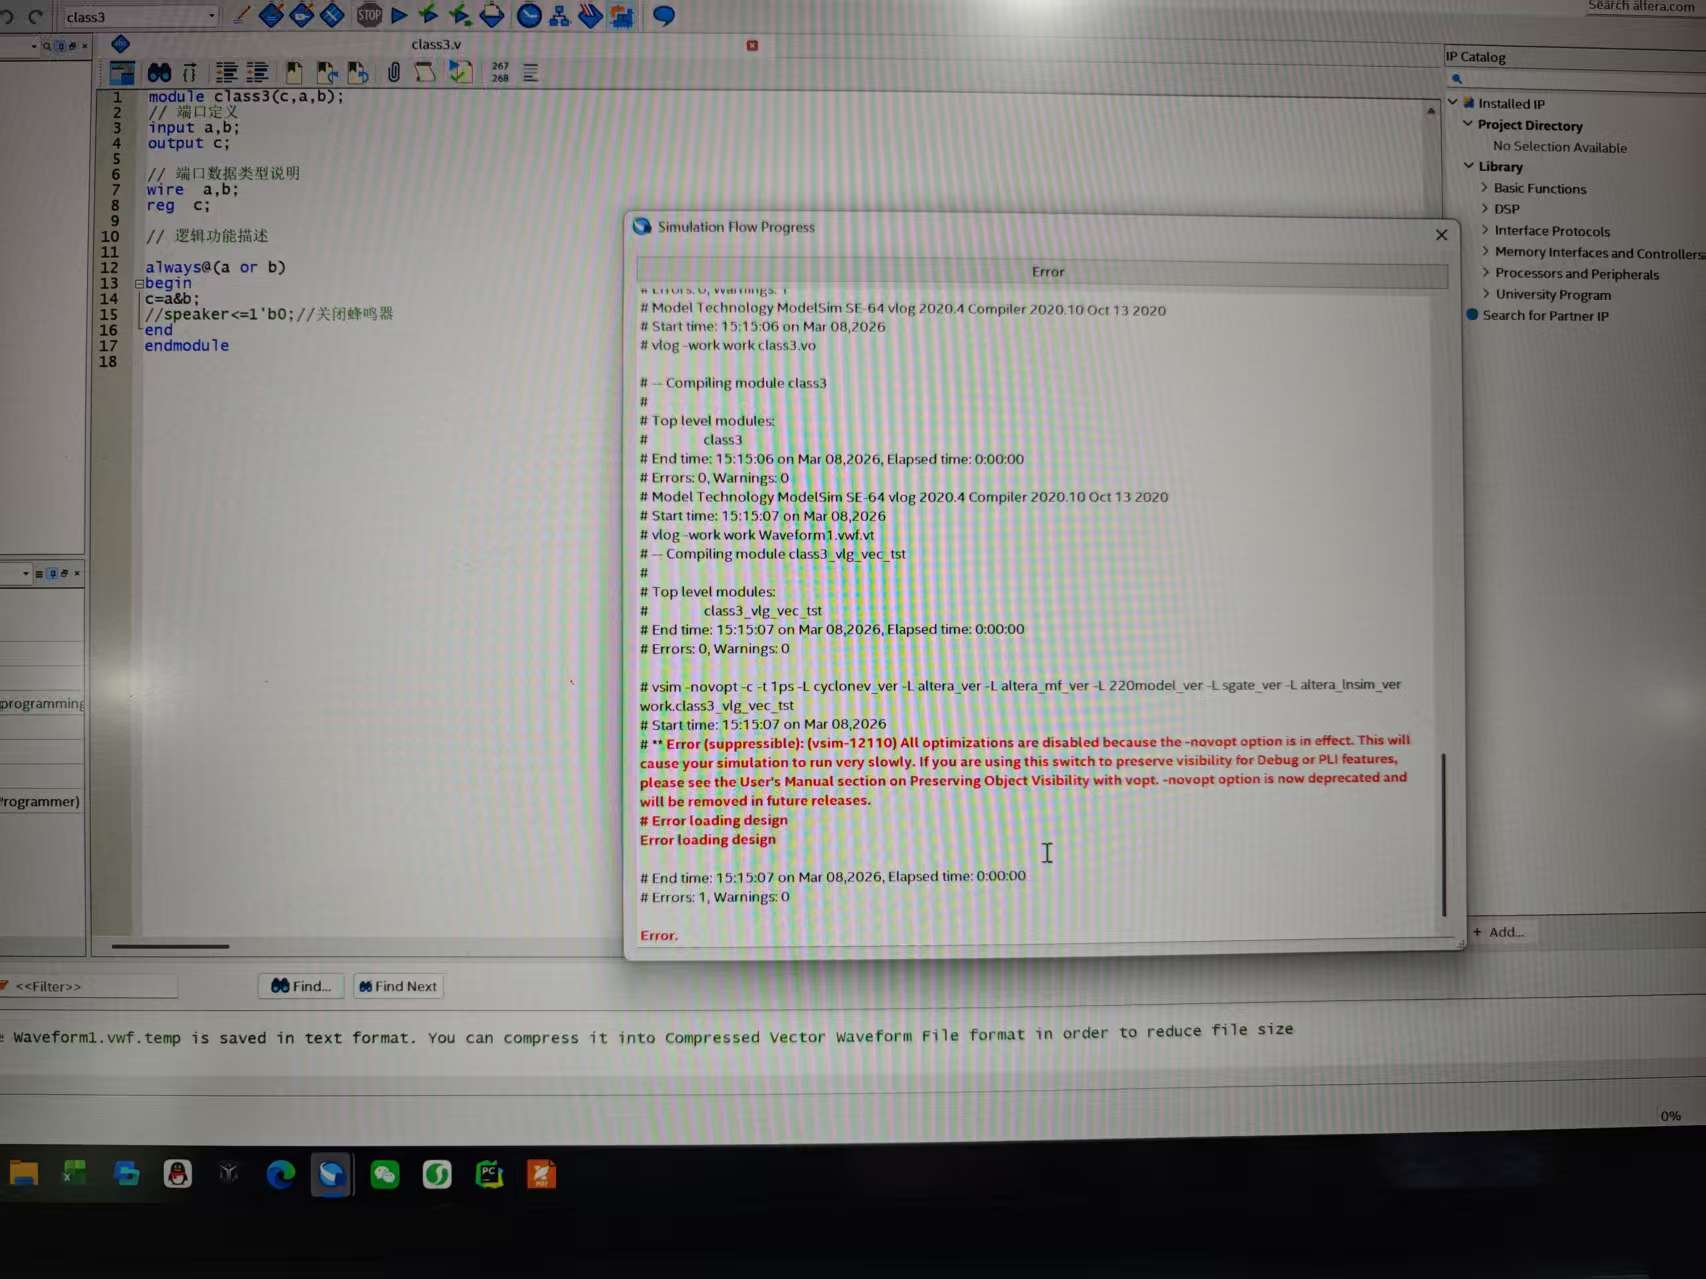The height and width of the screenshot is (1279, 1706).
Task: Collapse the begin block fold marker
Action: click(139, 283)
